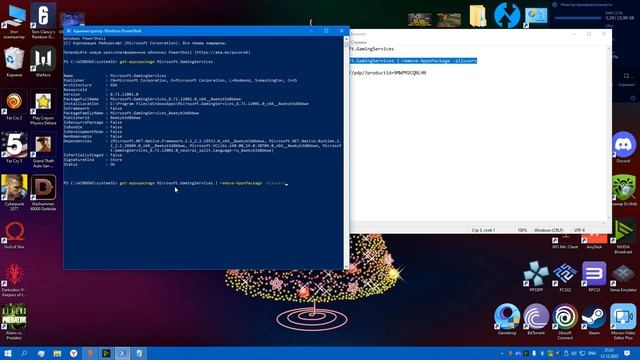
Task: Launch the Warface desktop shortcut
Action: coord(43,61)
